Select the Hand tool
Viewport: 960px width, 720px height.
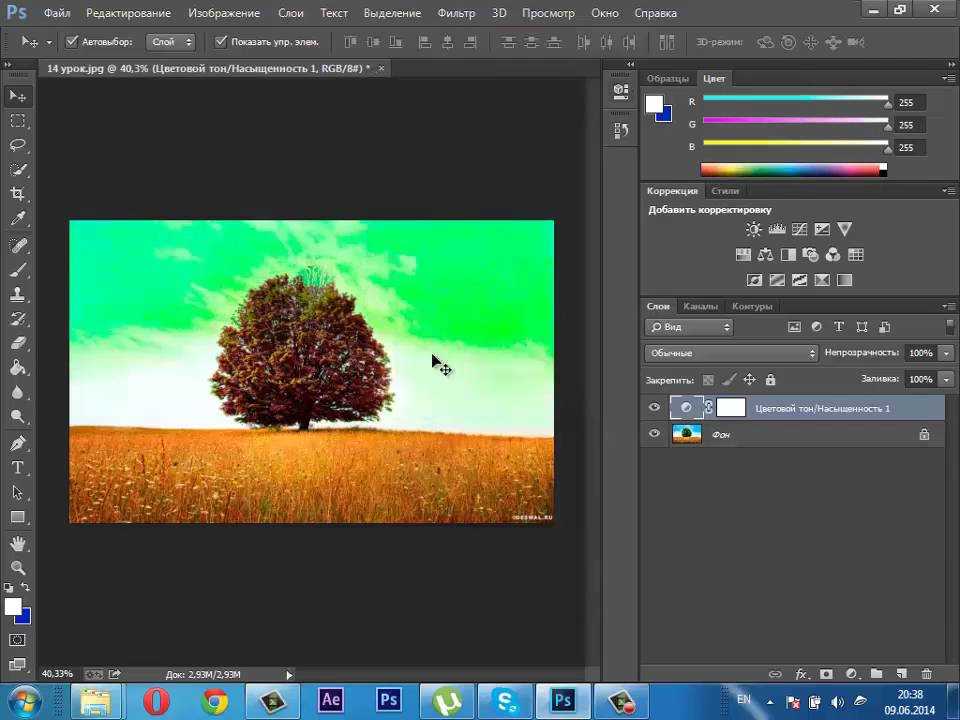pos(17,543)
